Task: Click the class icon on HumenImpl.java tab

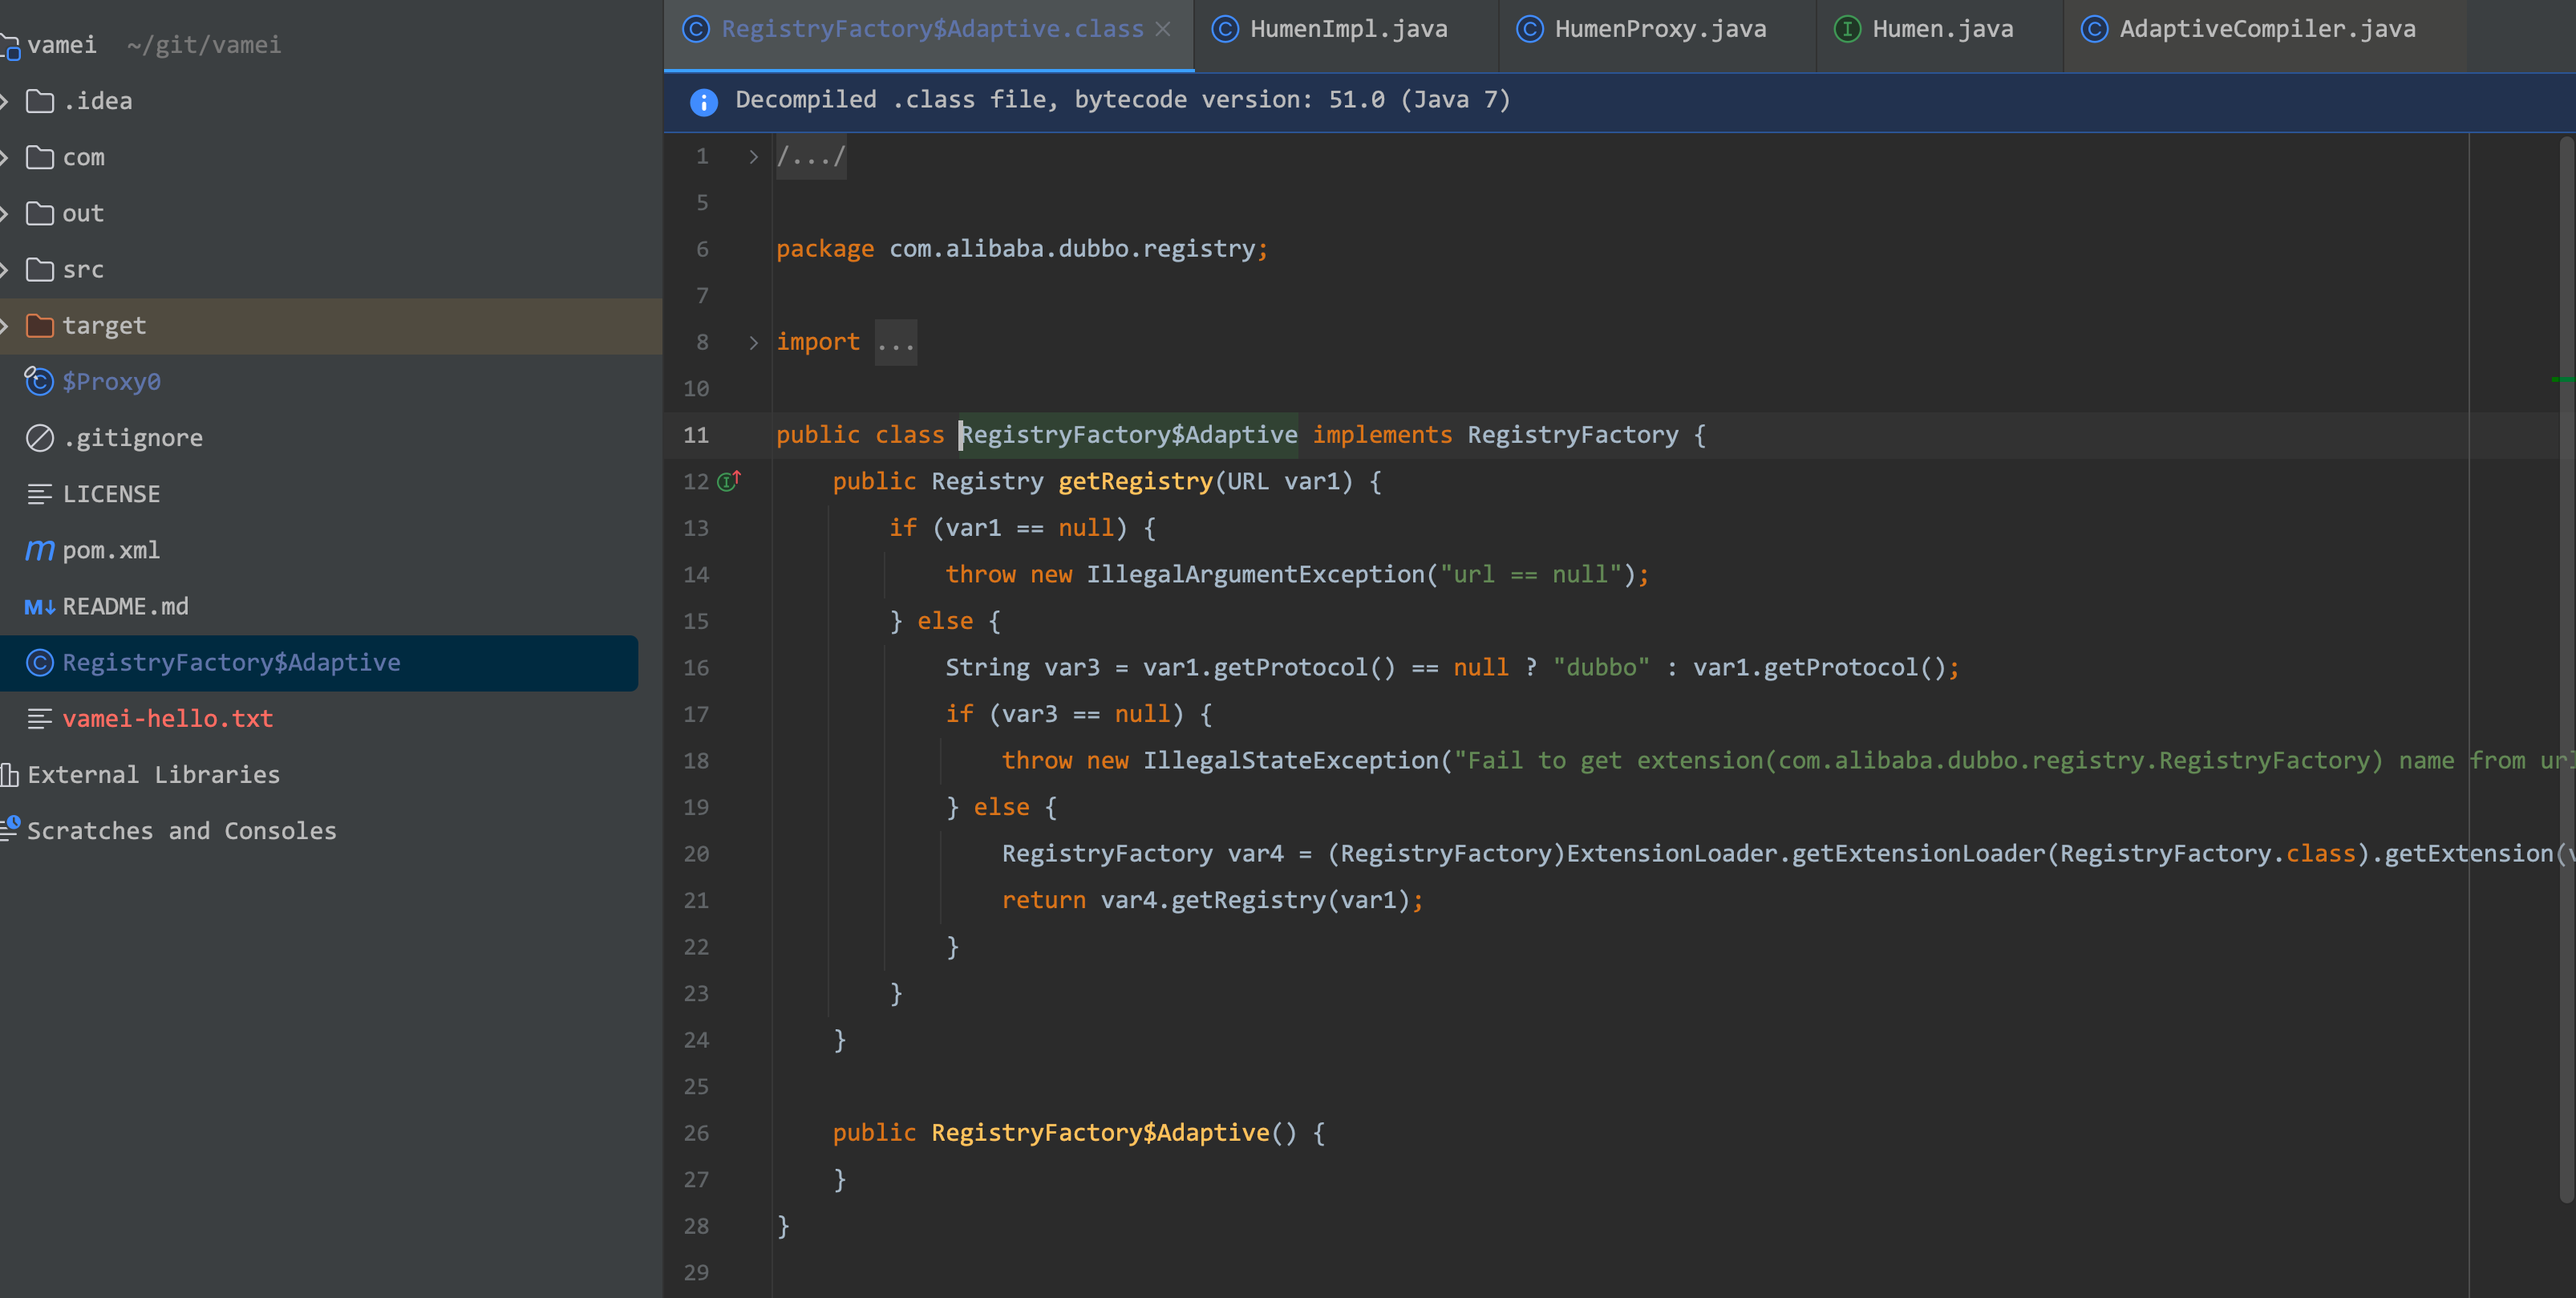Action: (x=1225, y=29)
